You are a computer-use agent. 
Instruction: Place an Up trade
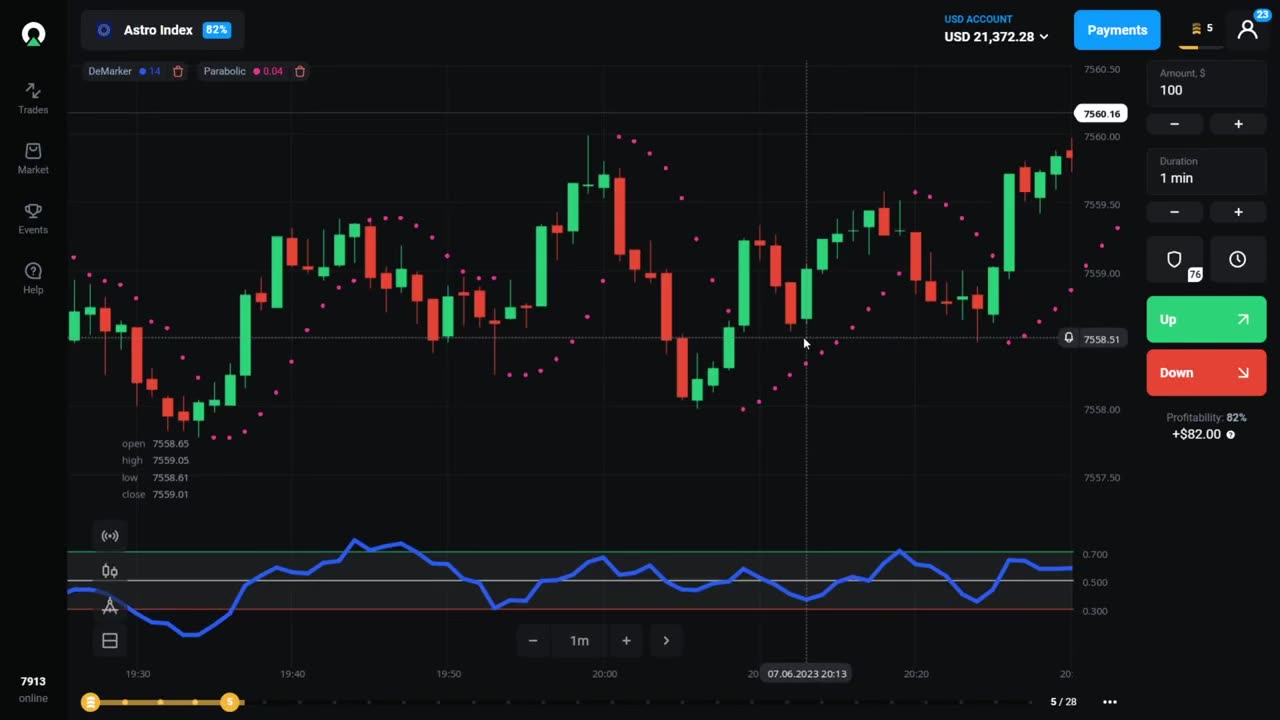tap(1206, 320)
